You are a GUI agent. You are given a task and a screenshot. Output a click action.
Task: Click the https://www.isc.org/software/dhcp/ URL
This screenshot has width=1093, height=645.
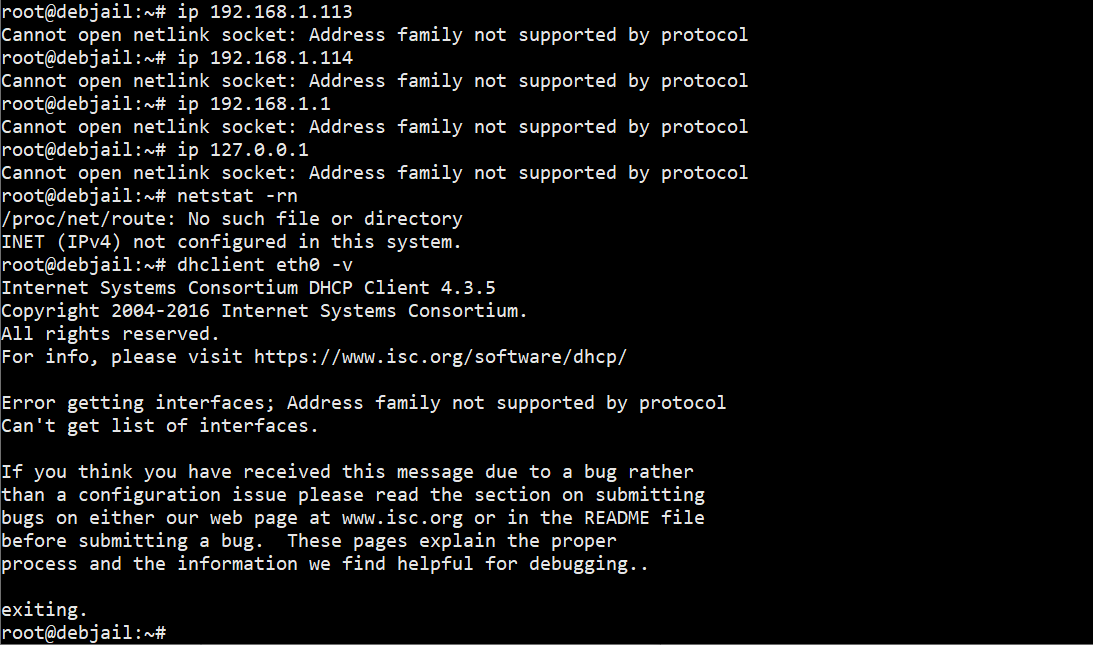441,357
